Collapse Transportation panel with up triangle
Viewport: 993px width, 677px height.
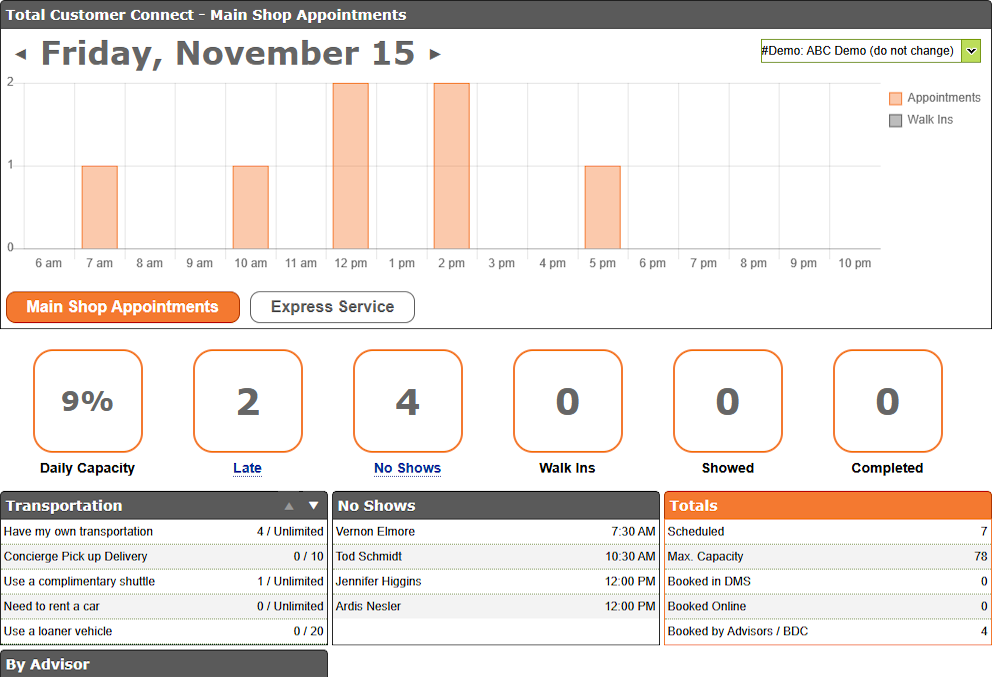[x=289, y=506]
